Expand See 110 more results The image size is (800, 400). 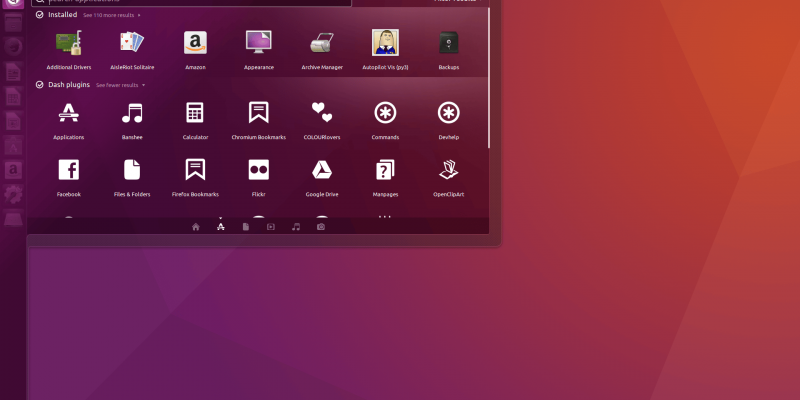pyautogui.click(x=111, y=15)
